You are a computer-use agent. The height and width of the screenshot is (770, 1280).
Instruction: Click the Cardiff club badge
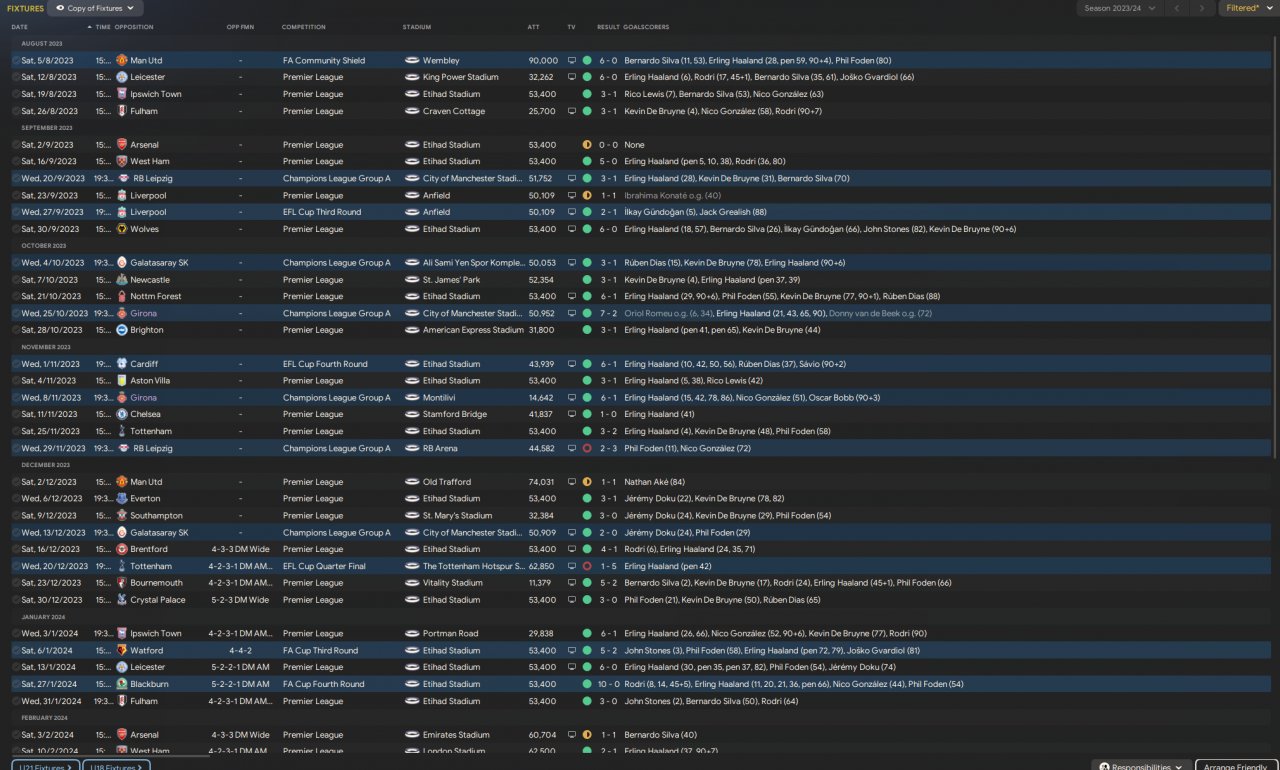pyautogui.click(x=122, y=364)
